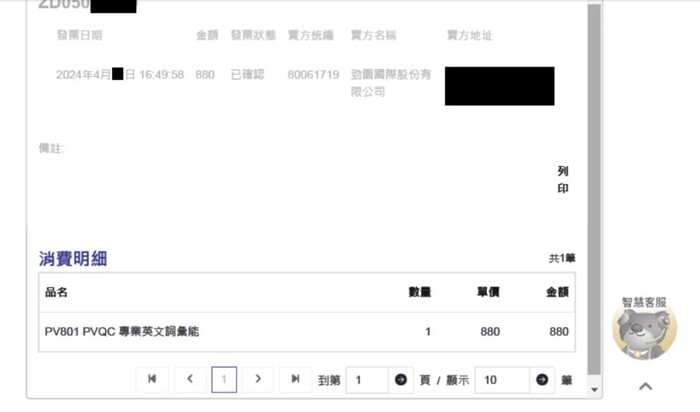Jump to the last page of results
Viewport: 700px width, 412px height.
(295, 379)
